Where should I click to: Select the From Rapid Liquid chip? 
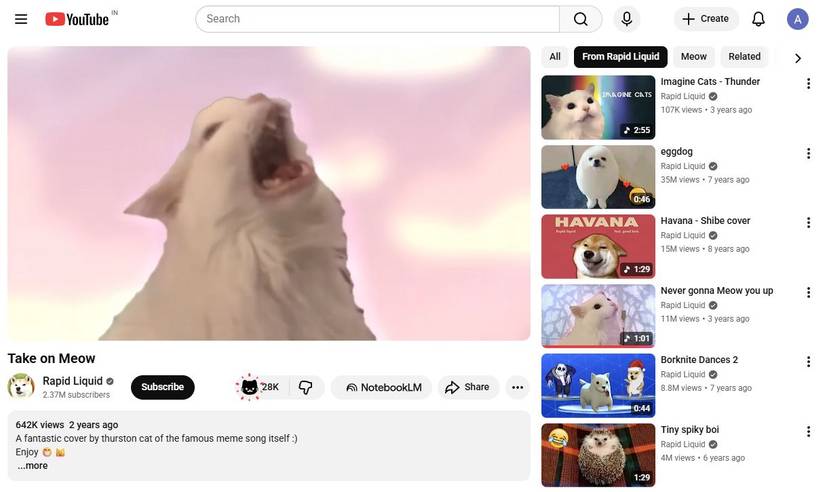pyautogui.click(x=620, y=57)
